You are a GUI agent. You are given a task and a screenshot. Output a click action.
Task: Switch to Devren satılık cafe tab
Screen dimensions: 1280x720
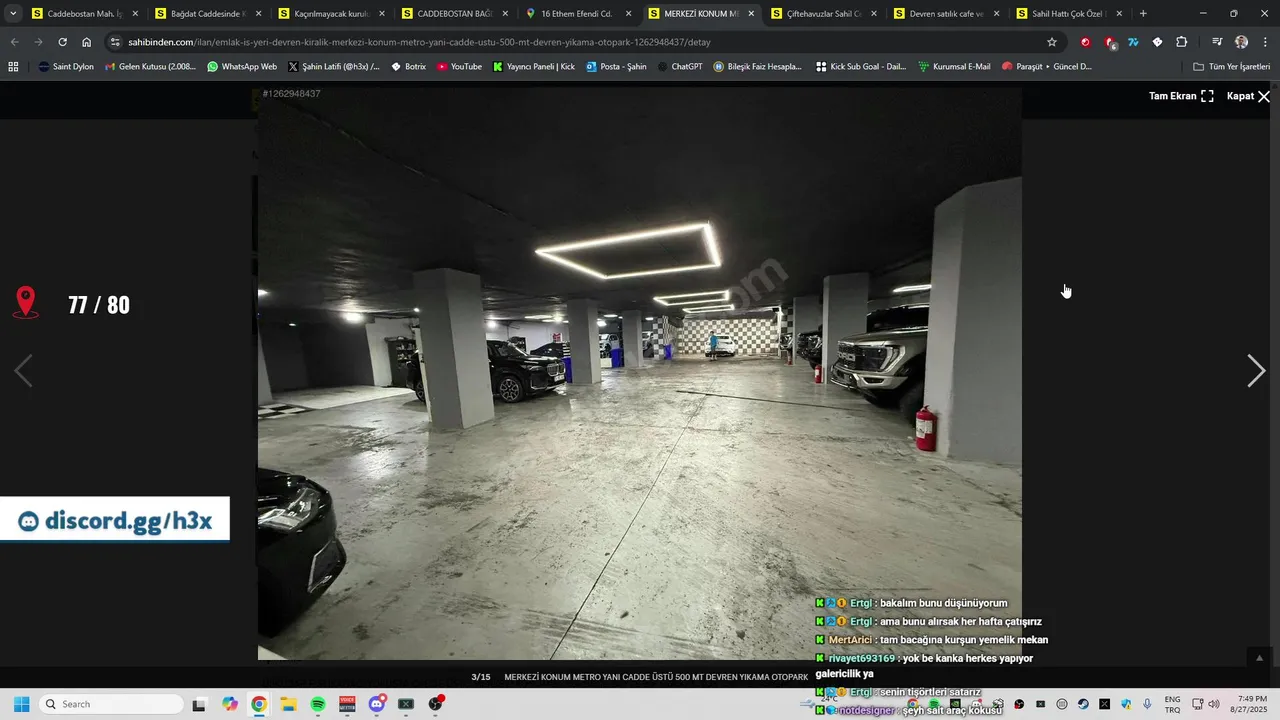coord(946,14)
